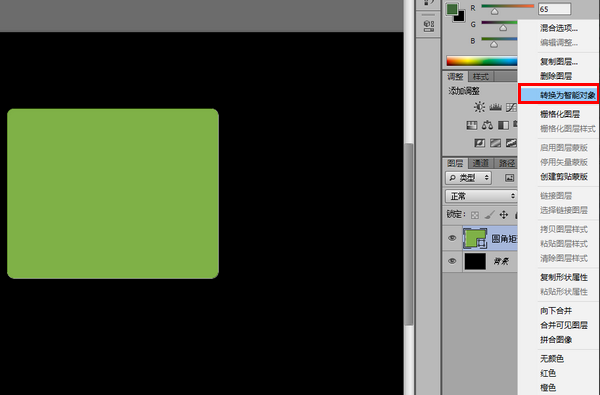Click the B channel slider handle
The height and width of the screenshot is (395, 600).
(x=494, y=44)
